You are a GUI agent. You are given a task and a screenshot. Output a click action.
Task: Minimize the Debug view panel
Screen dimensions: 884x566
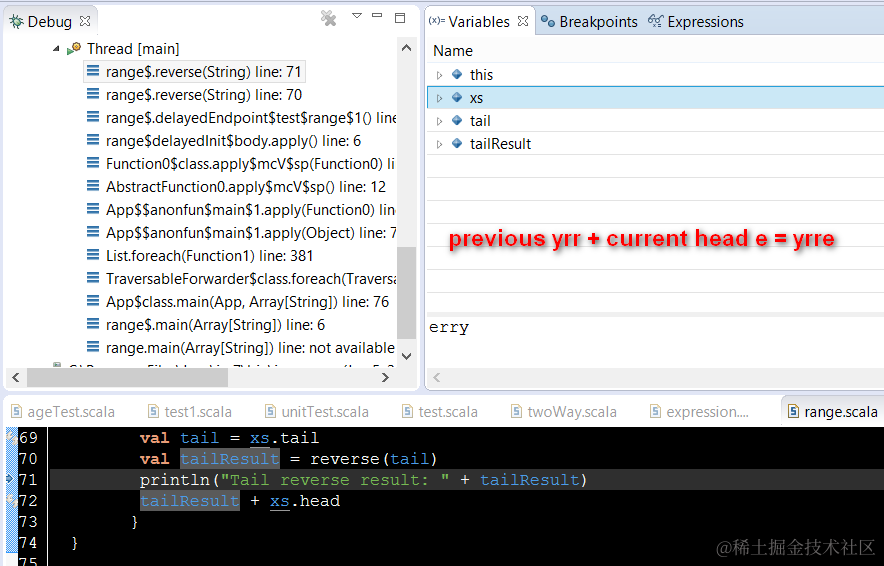(x=377, y=15)
